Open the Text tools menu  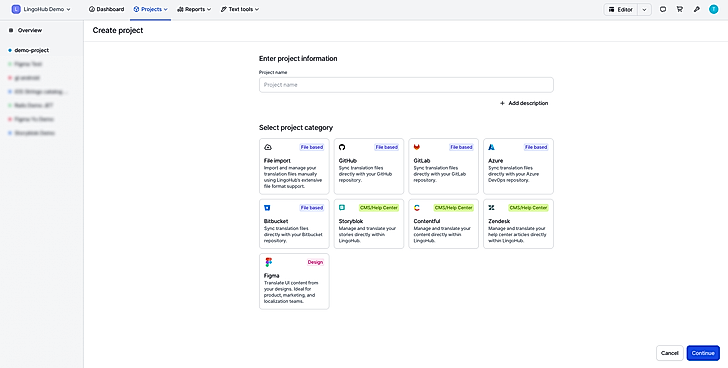point(240,9)
